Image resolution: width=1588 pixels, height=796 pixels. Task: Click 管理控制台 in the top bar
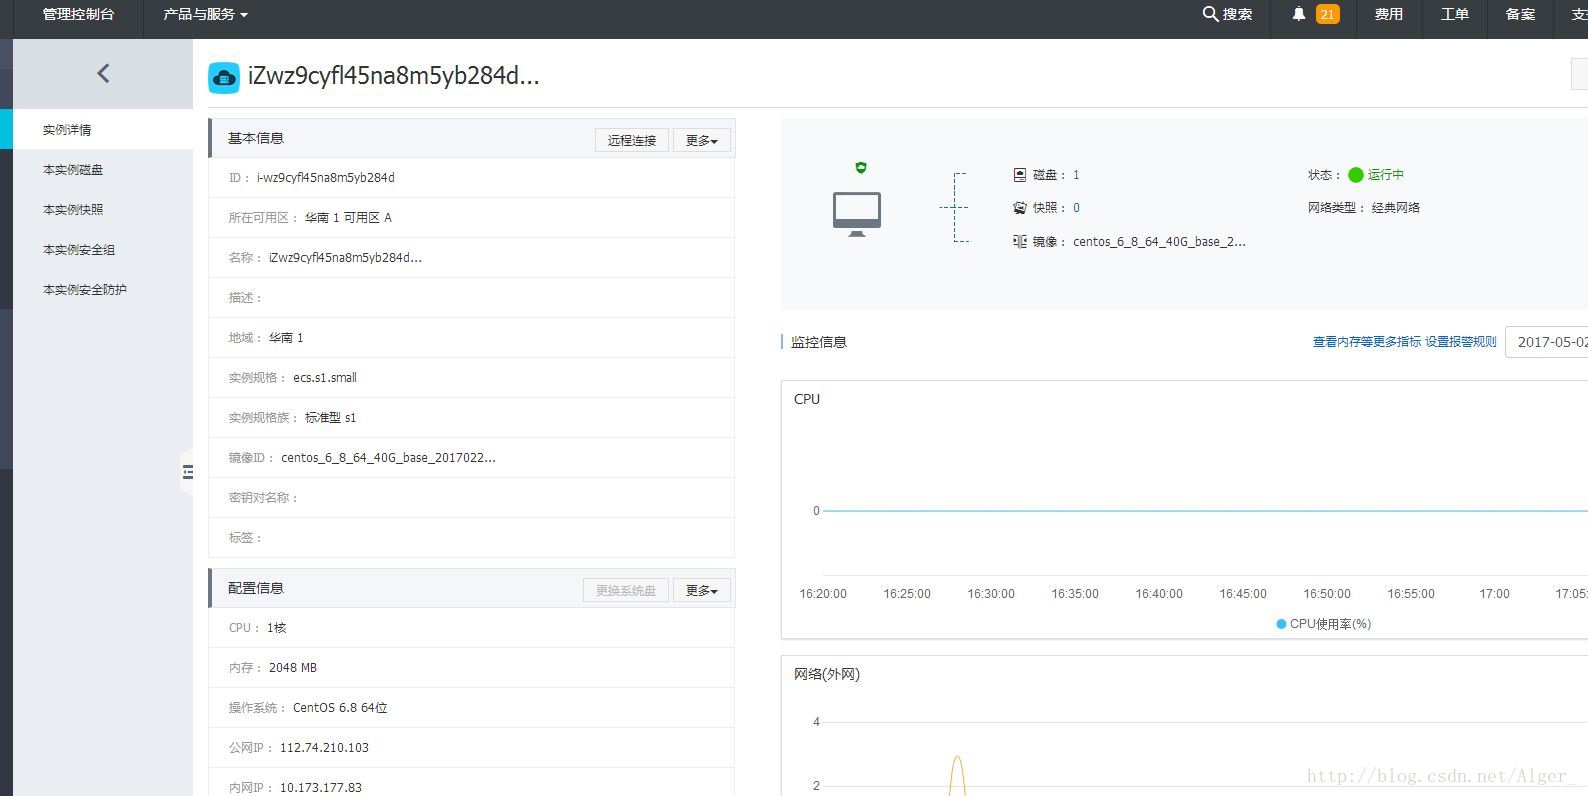79,14
